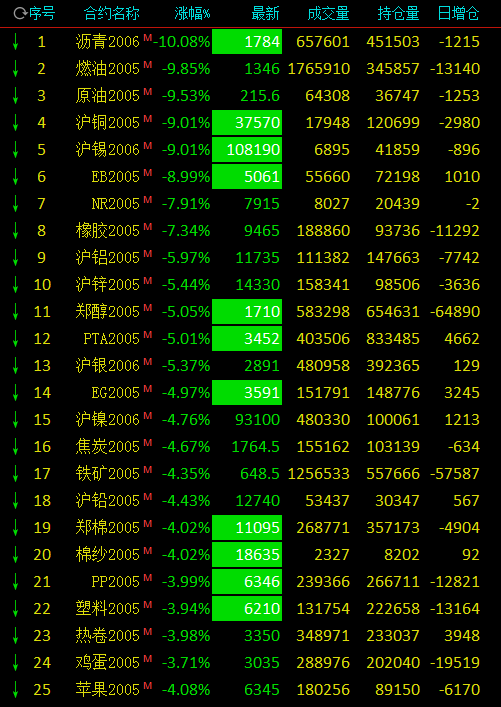Viewport: 501px width, 707px height.
Task: Click the open interest value 833485
Action: (x=393, y=339)
